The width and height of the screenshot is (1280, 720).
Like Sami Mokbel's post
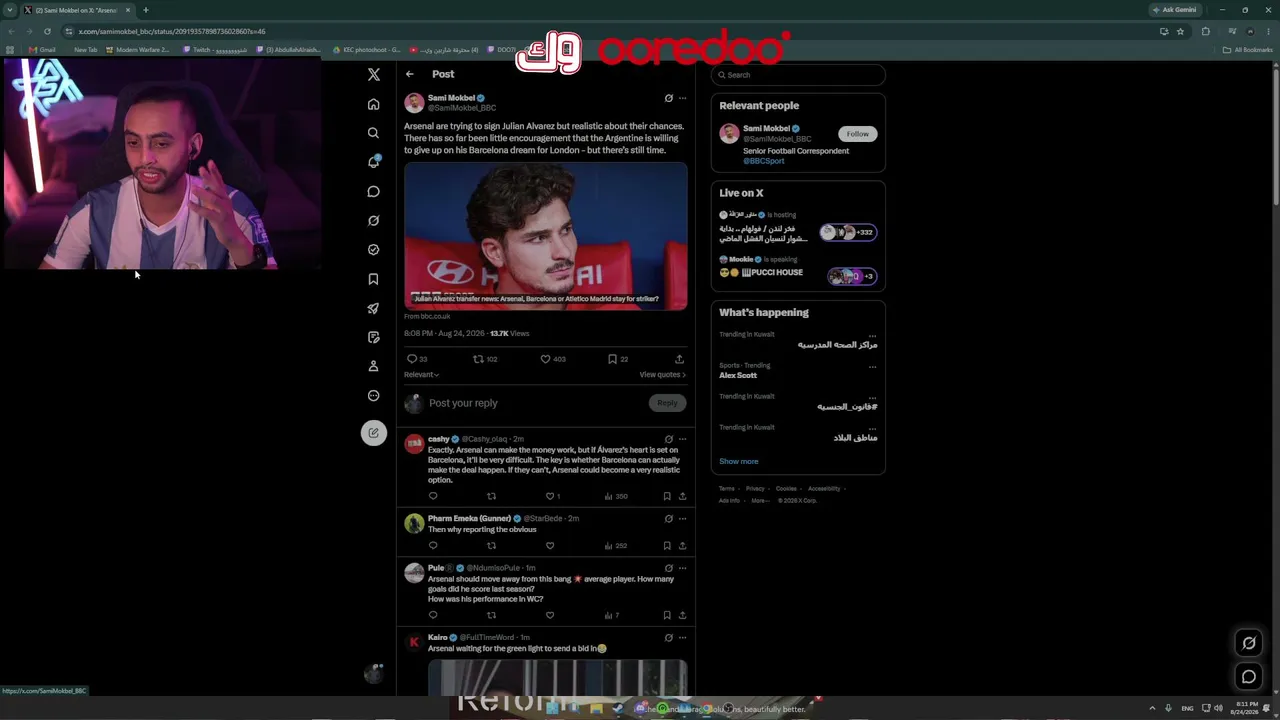tap(545, 359)
